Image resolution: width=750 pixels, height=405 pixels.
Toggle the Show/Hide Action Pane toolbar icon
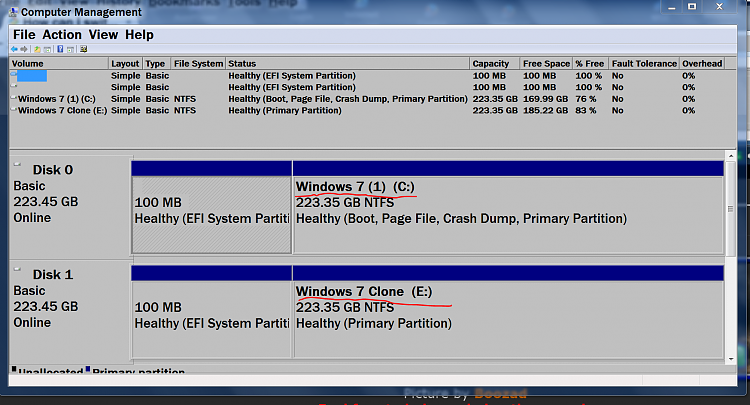70,49
